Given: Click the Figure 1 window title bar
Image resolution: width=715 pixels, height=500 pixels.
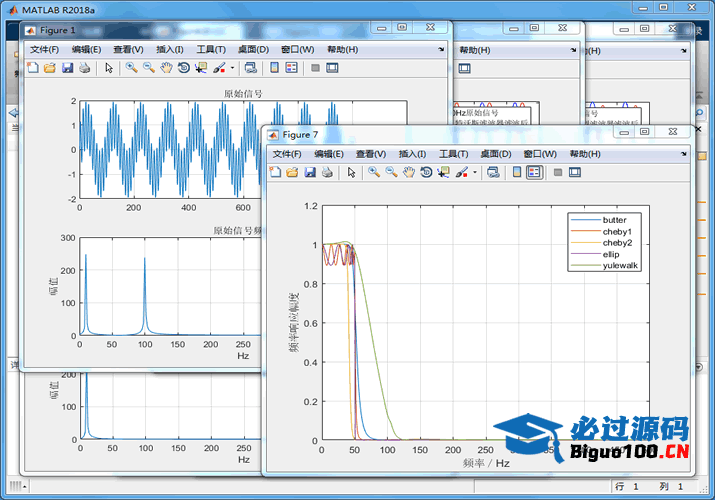Looking at the screenshot, I should point(200,30).
